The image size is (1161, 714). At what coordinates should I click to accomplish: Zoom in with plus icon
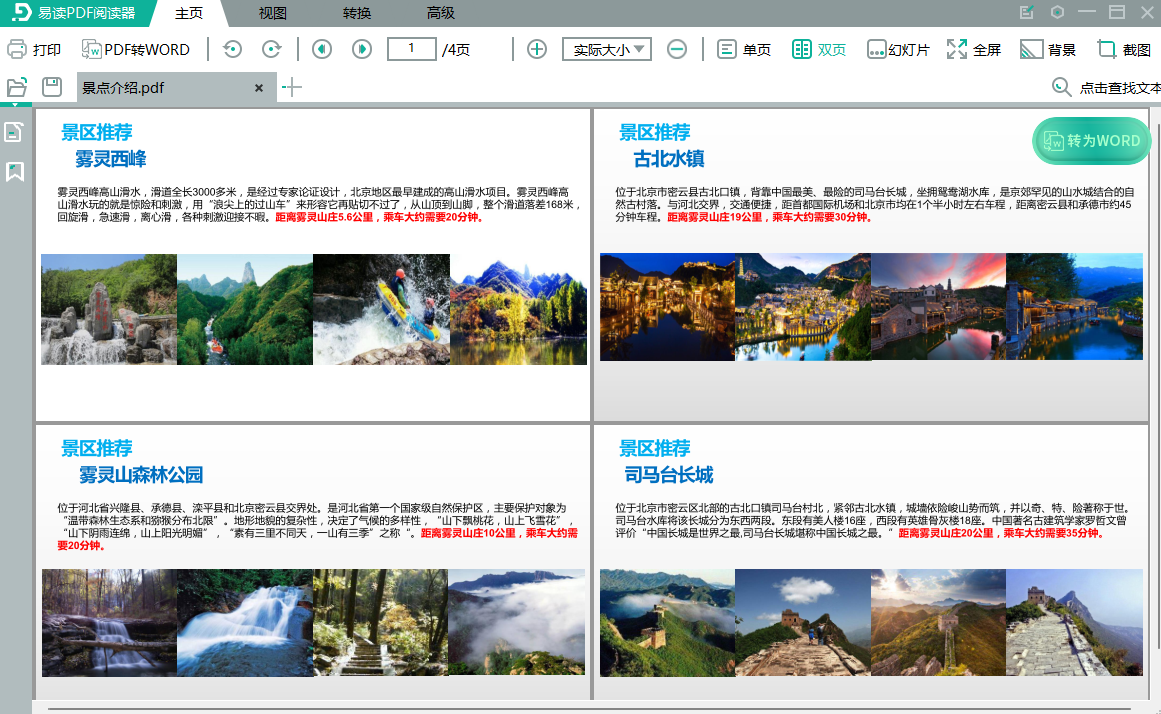537,50
